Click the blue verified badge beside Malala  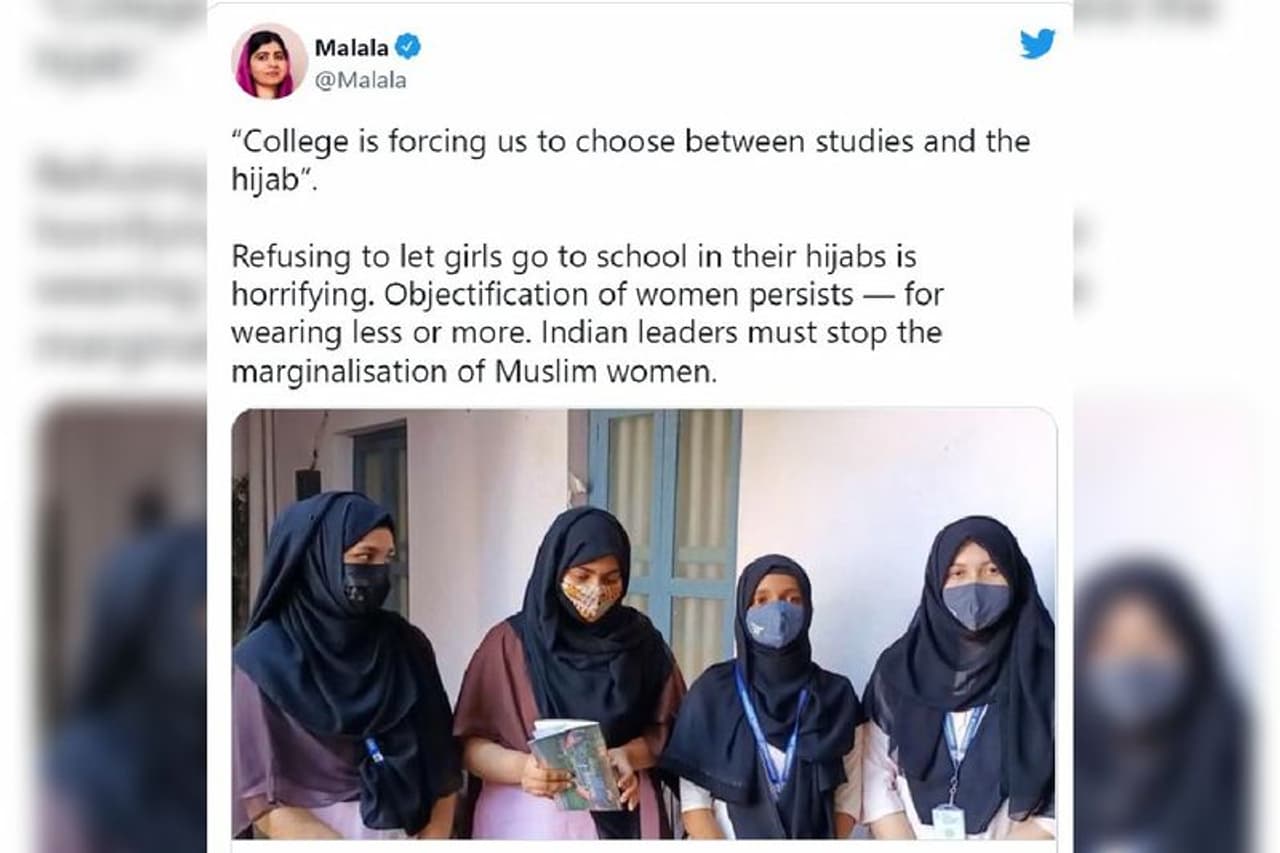coord(408,46)
